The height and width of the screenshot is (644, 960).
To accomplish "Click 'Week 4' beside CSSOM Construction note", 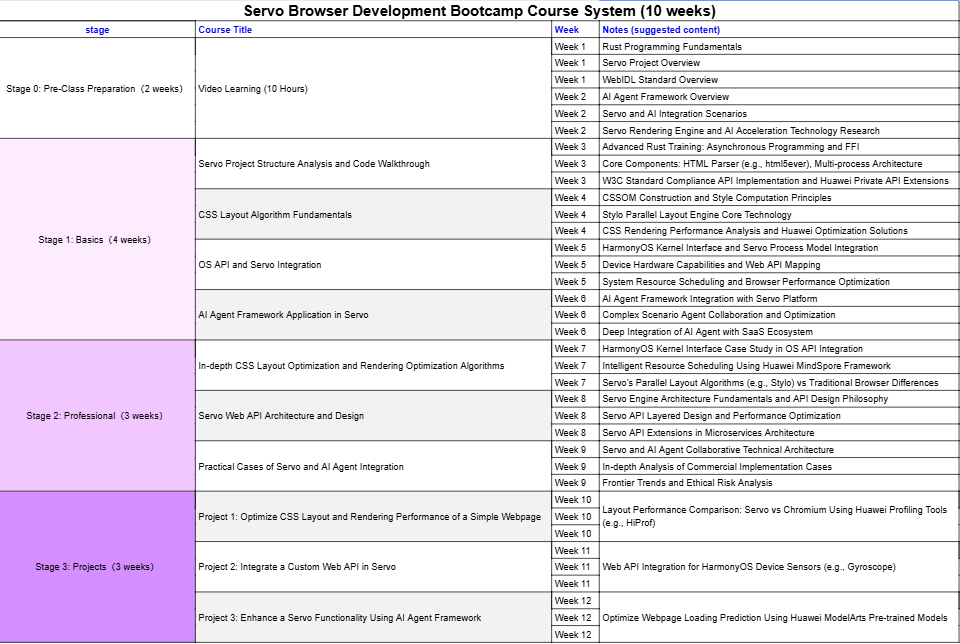I will [x=576, y=198].
